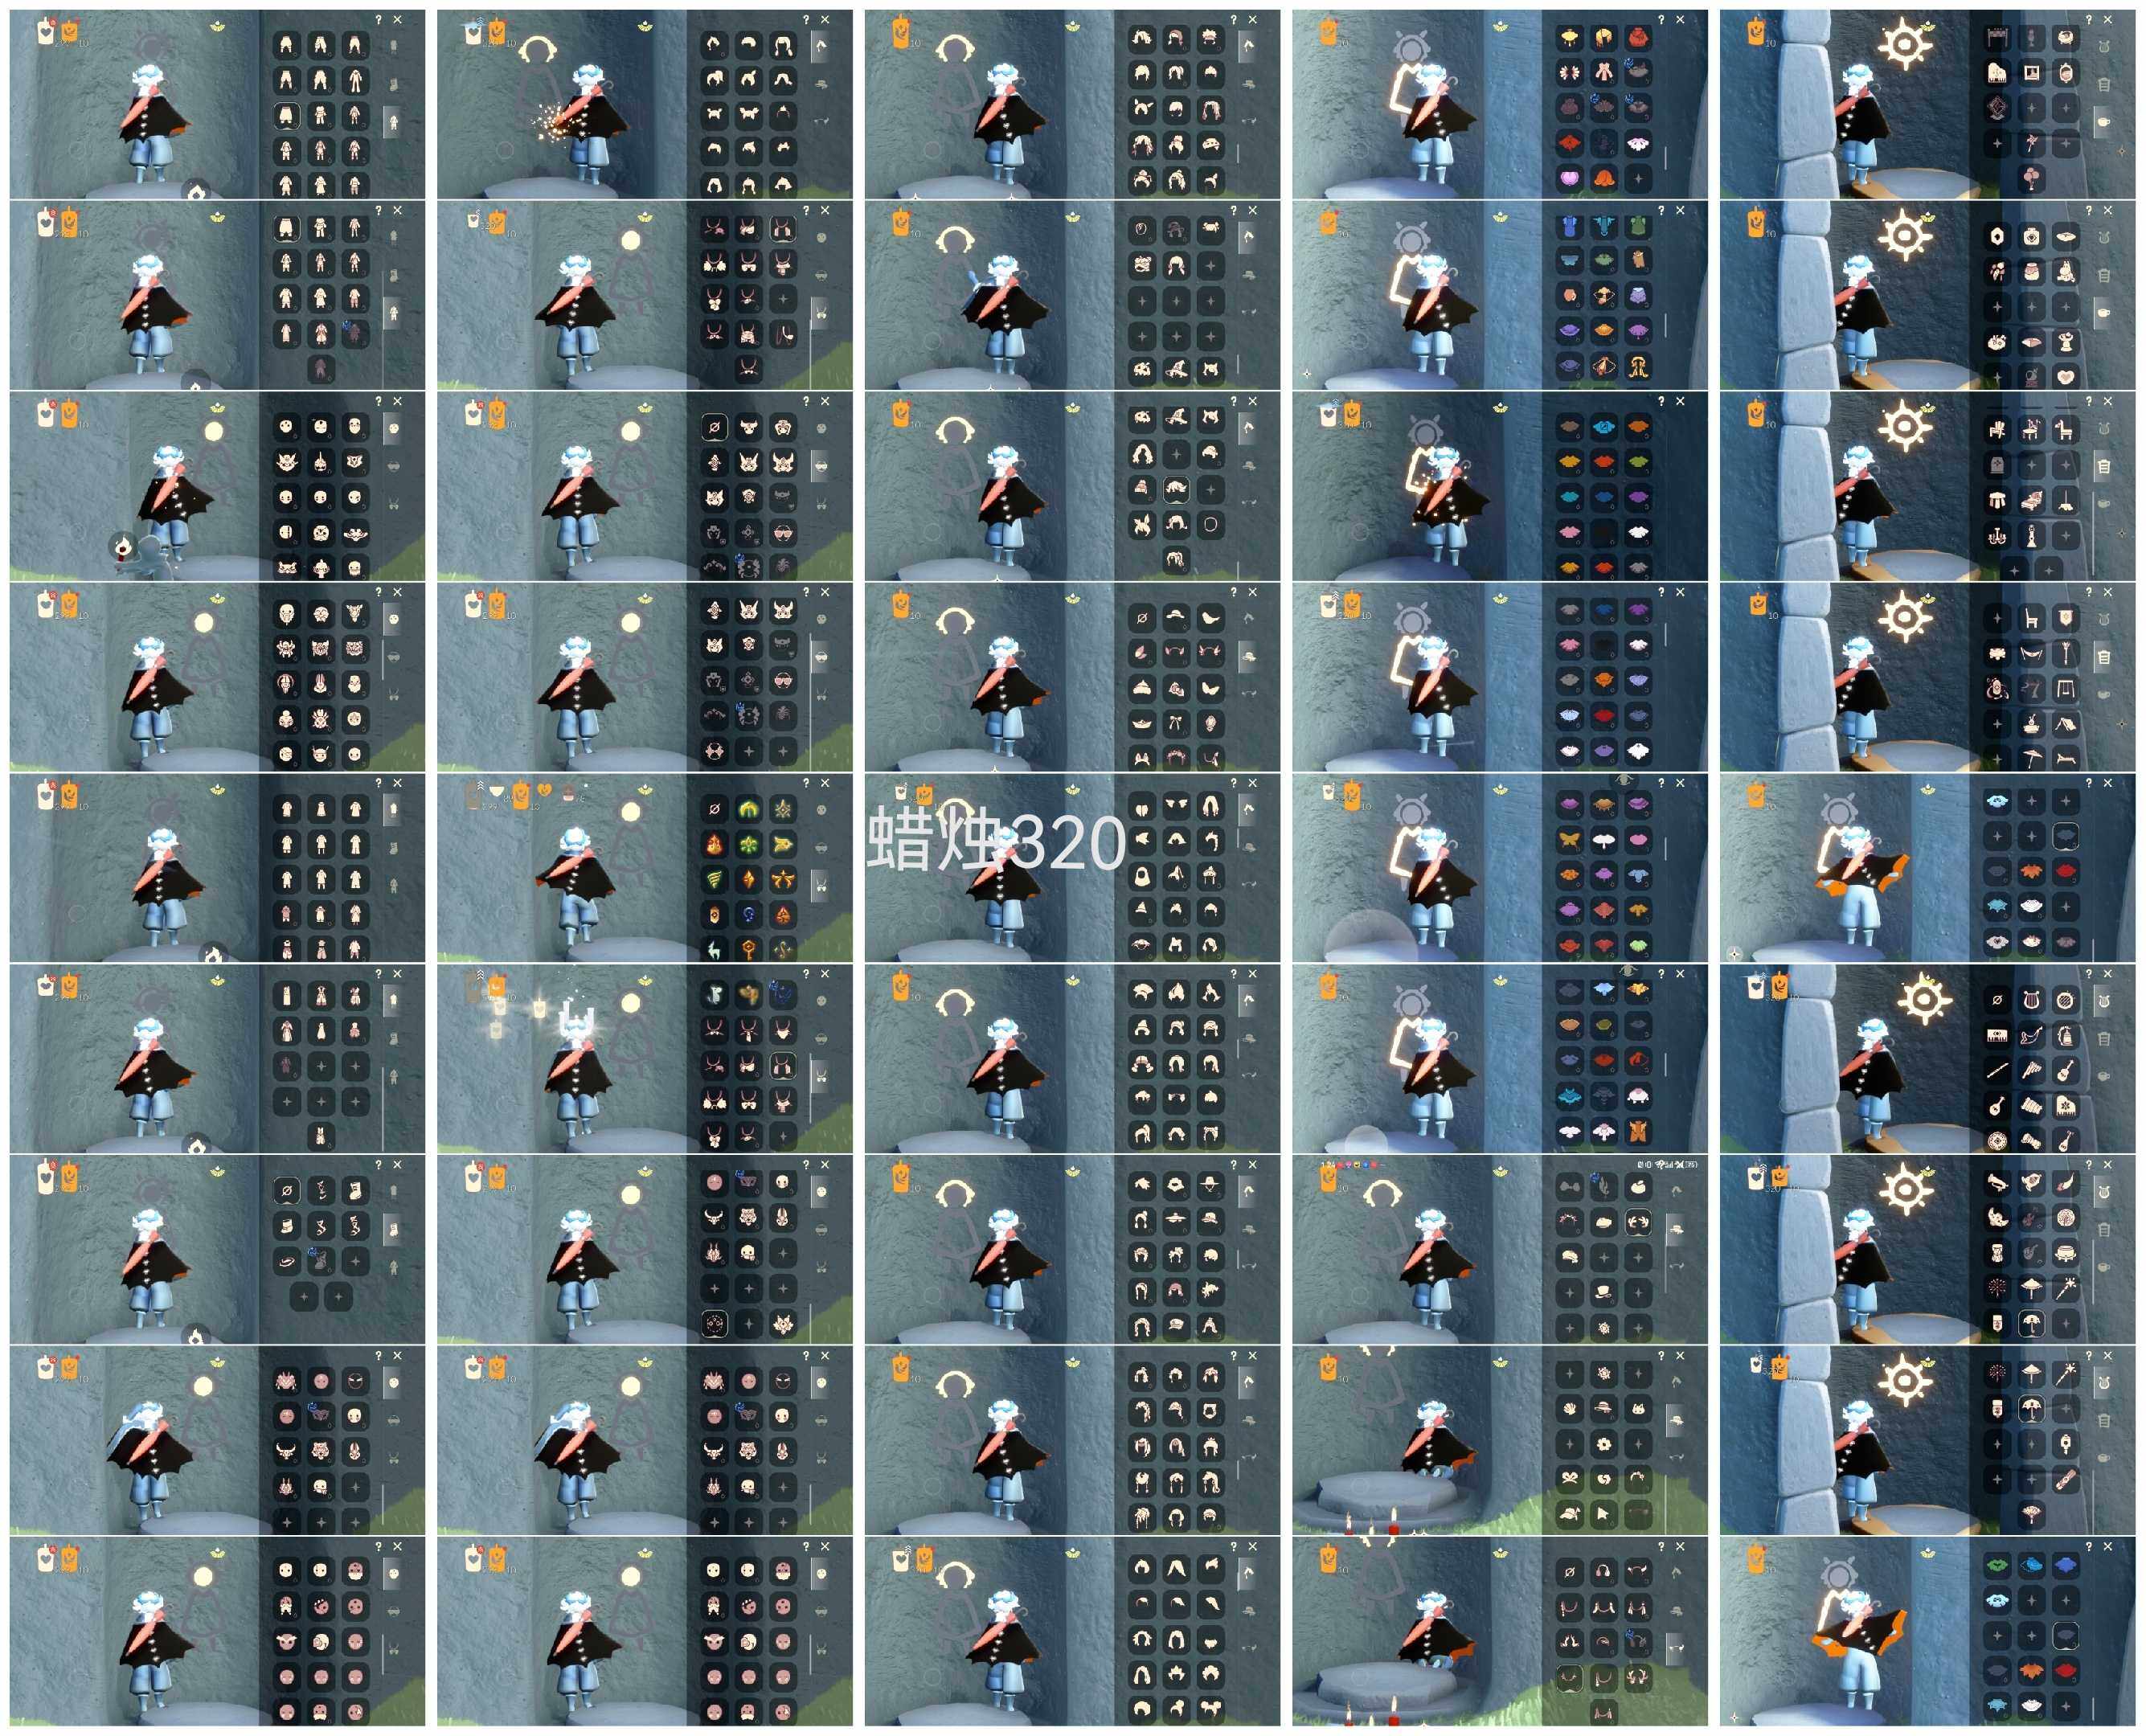
Task: Pick the trumpet horn instrument
Action: coord(1997,1183)
